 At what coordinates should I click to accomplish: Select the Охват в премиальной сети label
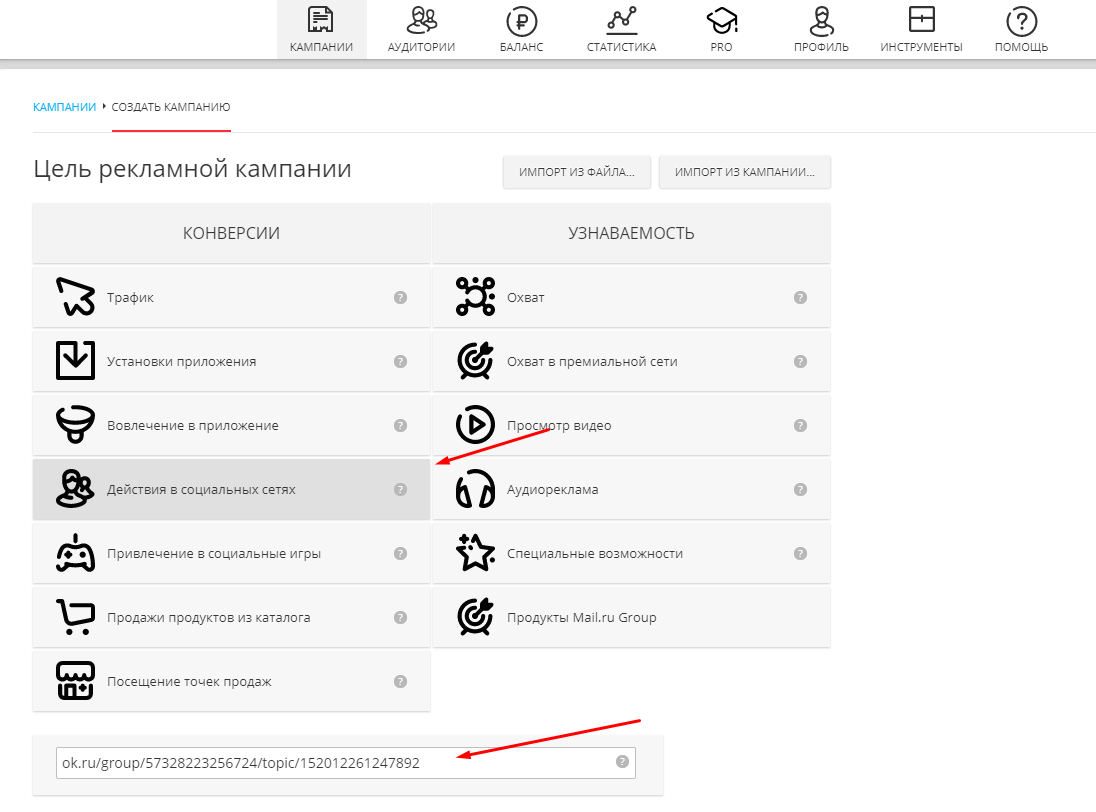(x=592, y=361)
